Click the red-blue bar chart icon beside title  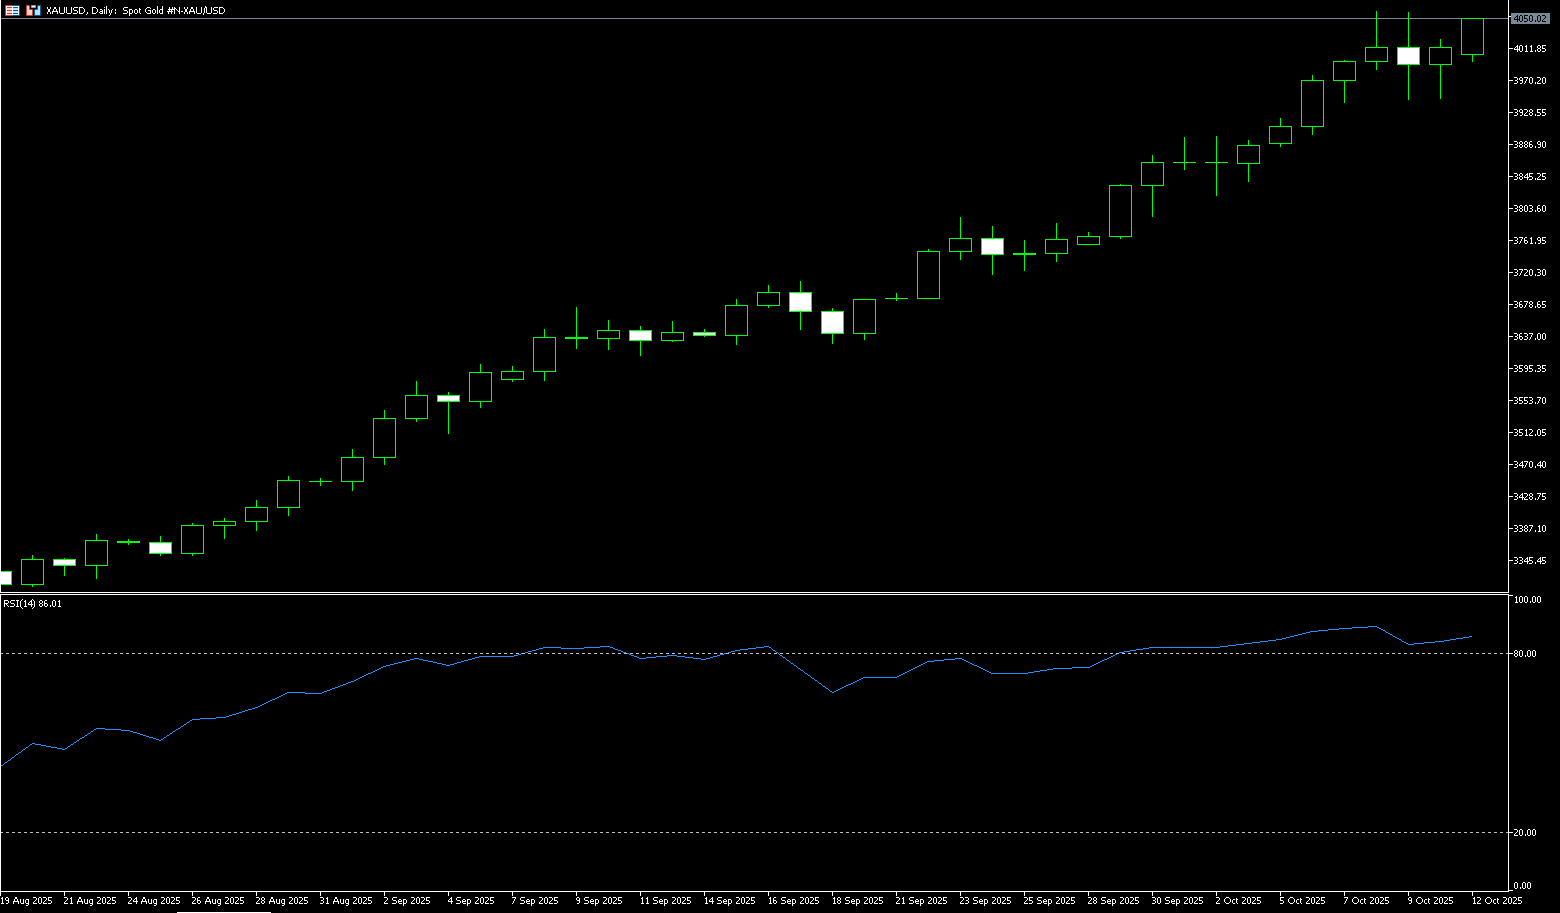coord(33,10)
